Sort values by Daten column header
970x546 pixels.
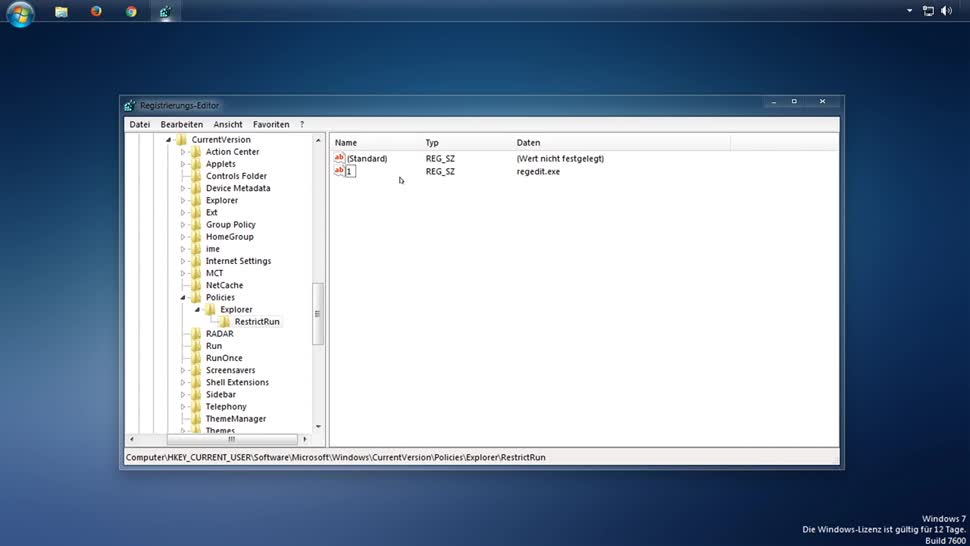[x=620, y=142]
